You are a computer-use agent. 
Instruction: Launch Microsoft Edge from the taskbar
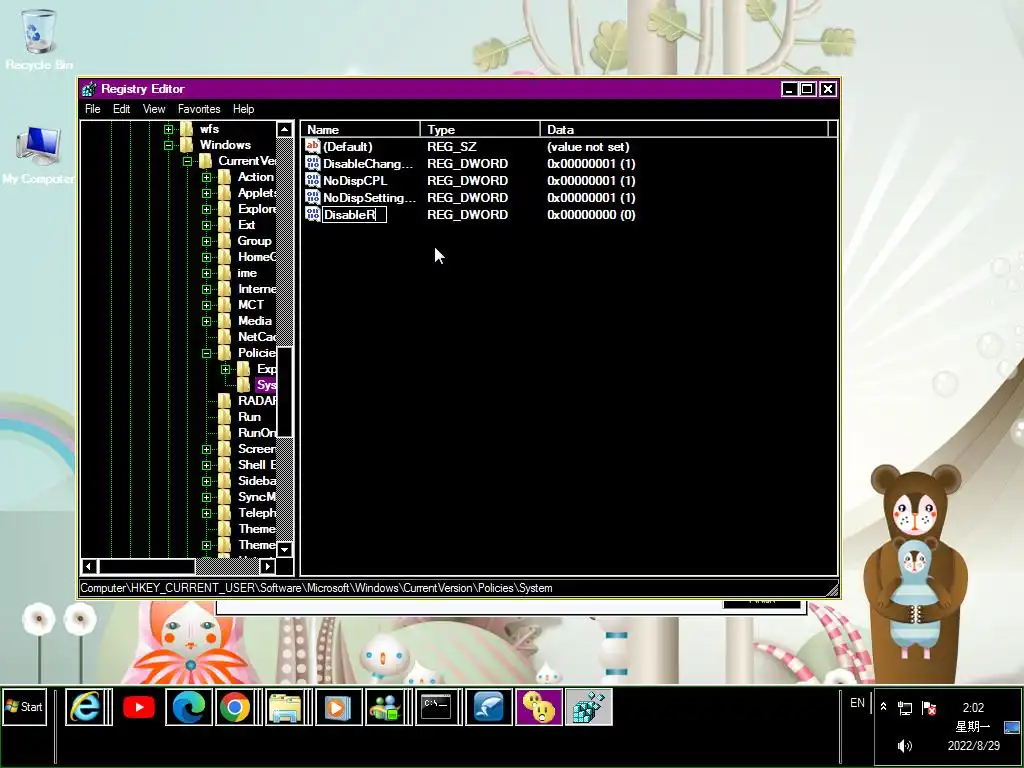188,707
